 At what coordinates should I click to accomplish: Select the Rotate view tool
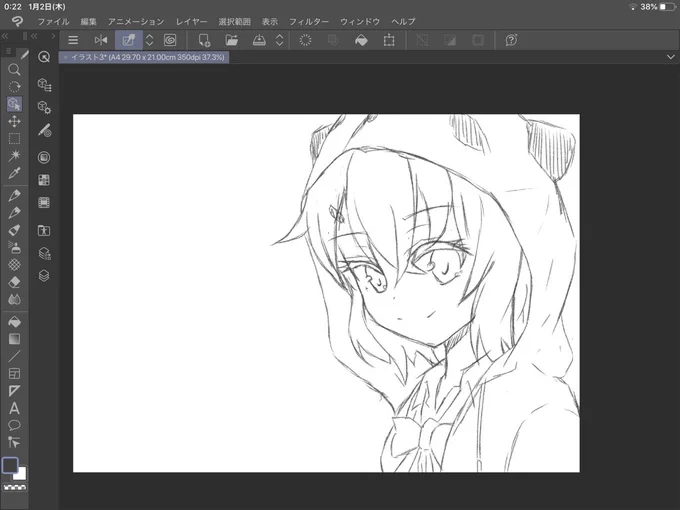14,87
